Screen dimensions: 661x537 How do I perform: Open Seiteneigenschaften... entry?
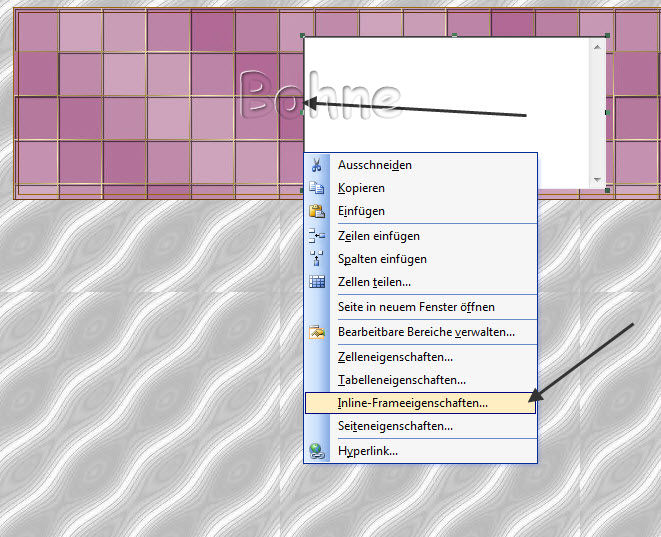tap(421, 426)
